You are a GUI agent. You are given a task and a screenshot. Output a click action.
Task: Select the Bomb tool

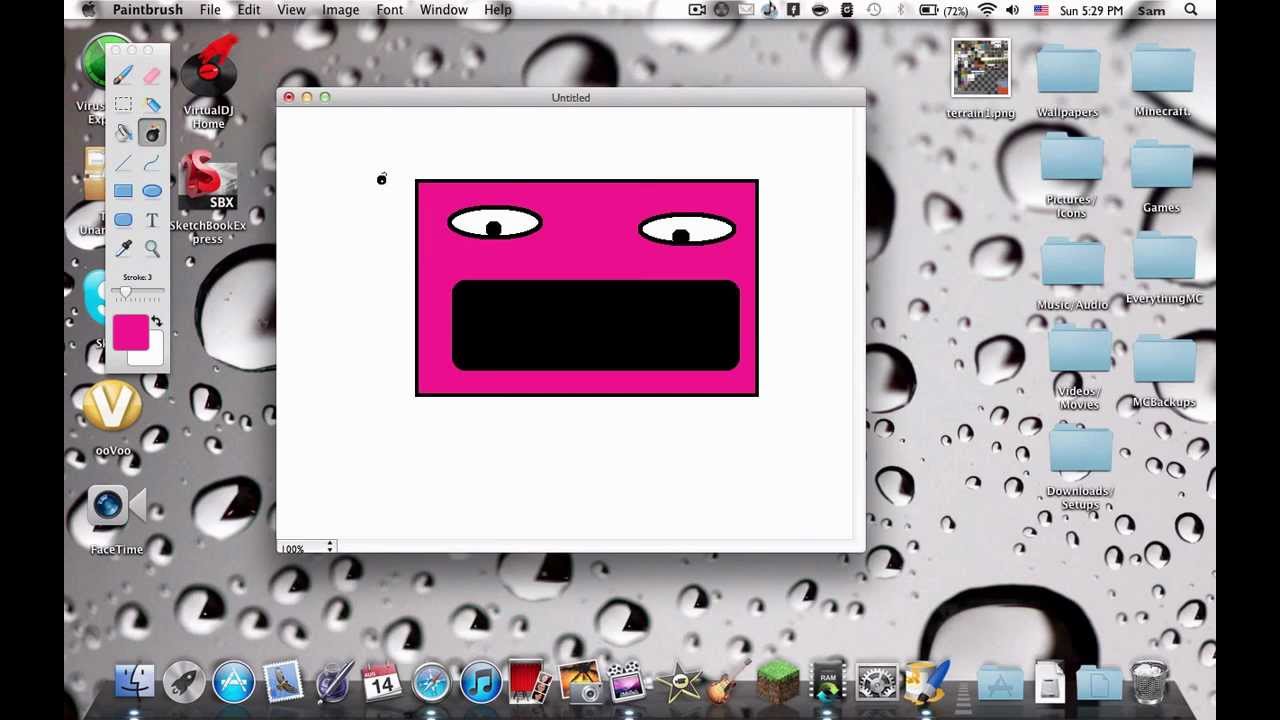pos(152,133)
